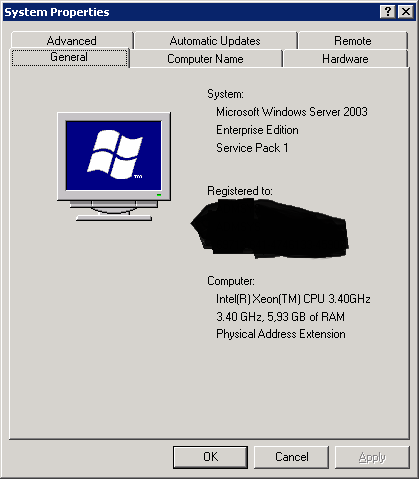
Task: Click the Microsoft Windows Server 2003 text
Action: (292, 112)
